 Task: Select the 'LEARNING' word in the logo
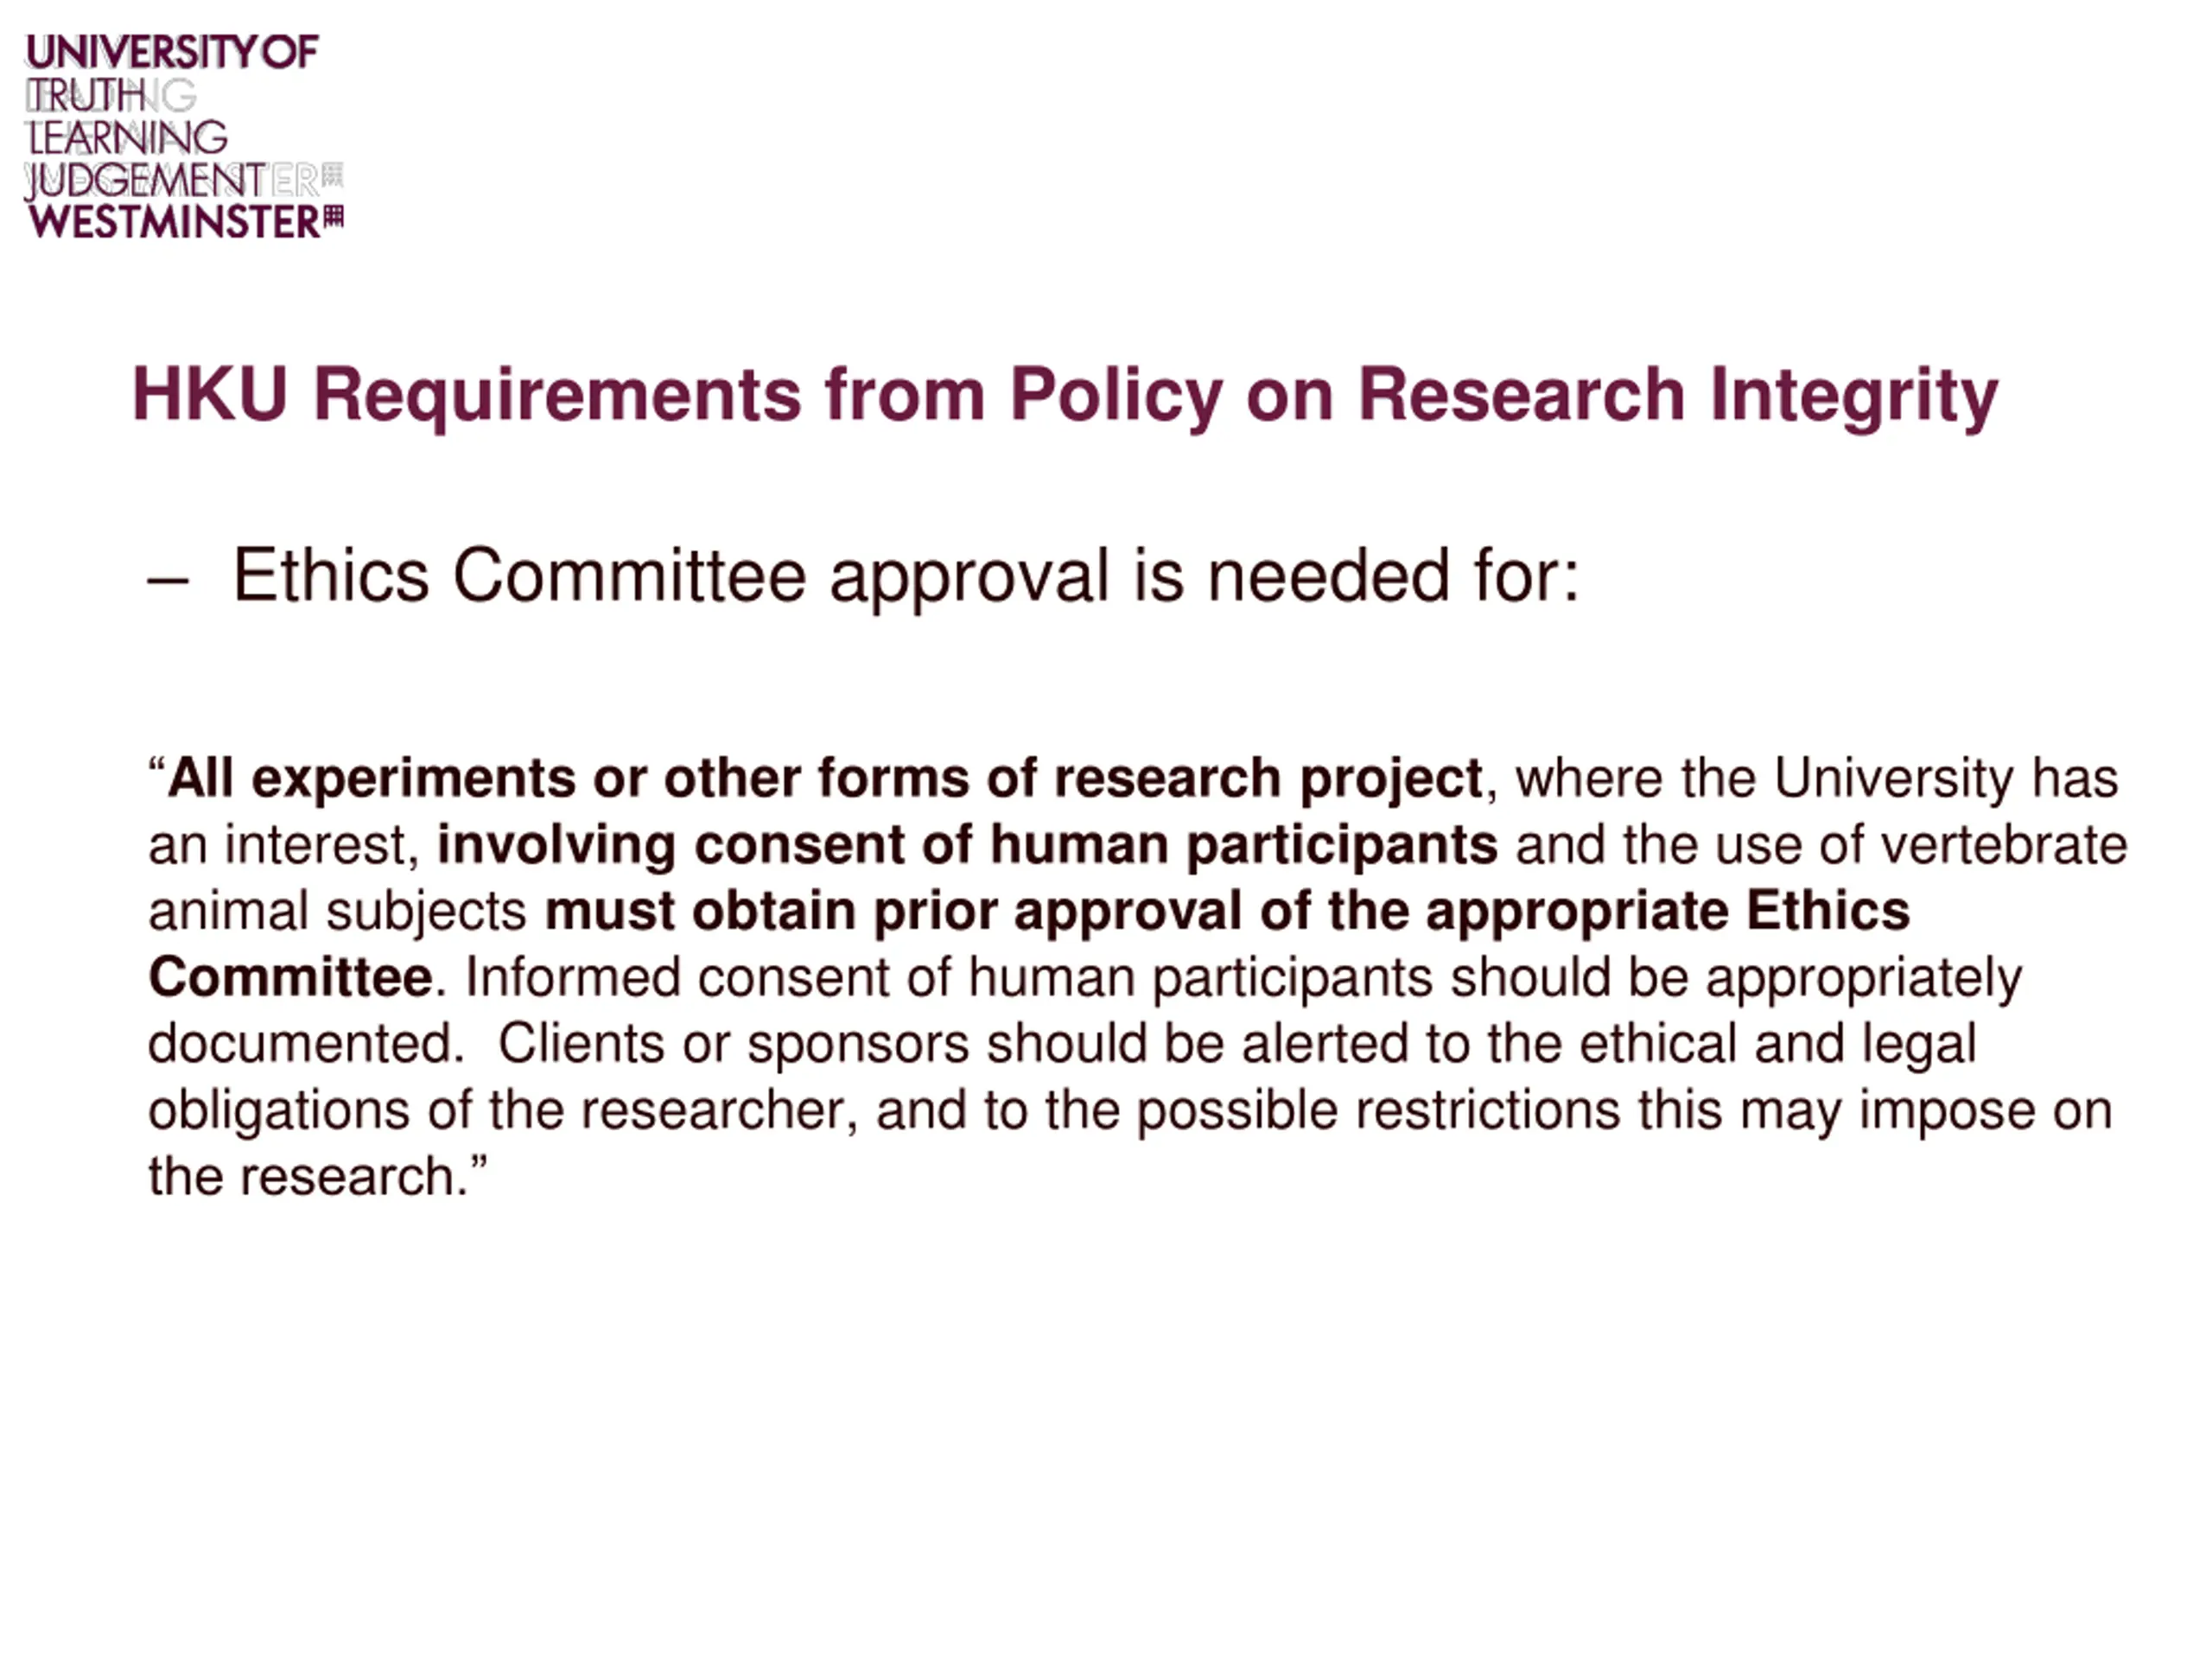pyautogui.click(x=127, y=137)
